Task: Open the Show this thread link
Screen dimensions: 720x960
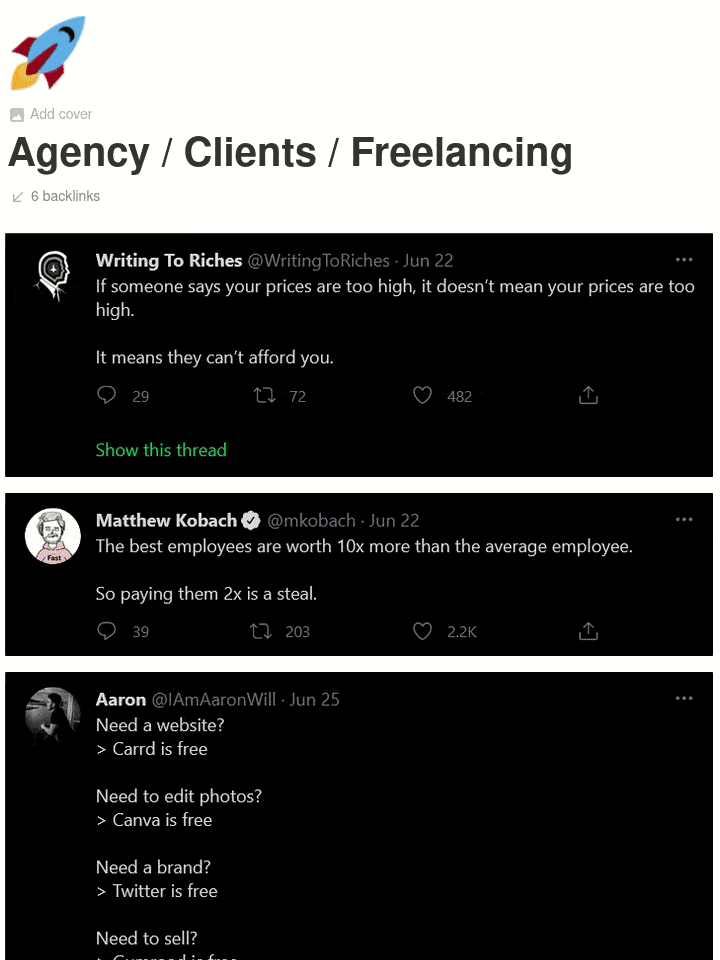Action: [161, 450]
